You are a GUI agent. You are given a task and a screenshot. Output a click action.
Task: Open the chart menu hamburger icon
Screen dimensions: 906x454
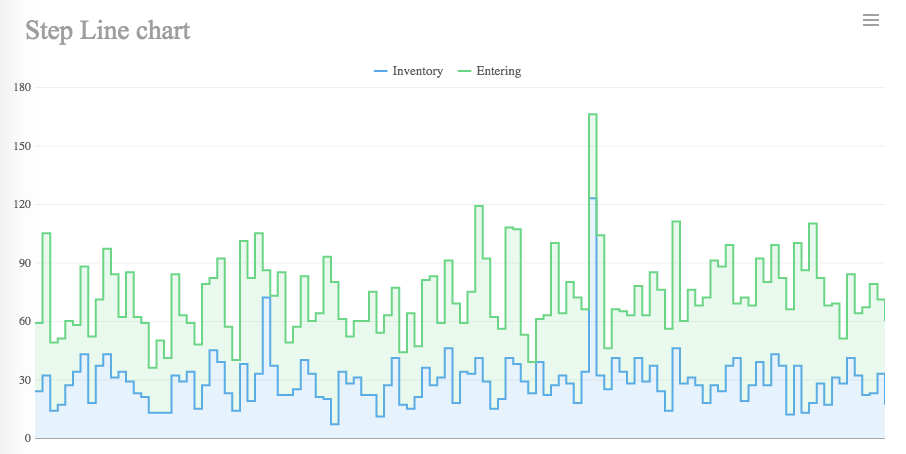coord(870,20)
